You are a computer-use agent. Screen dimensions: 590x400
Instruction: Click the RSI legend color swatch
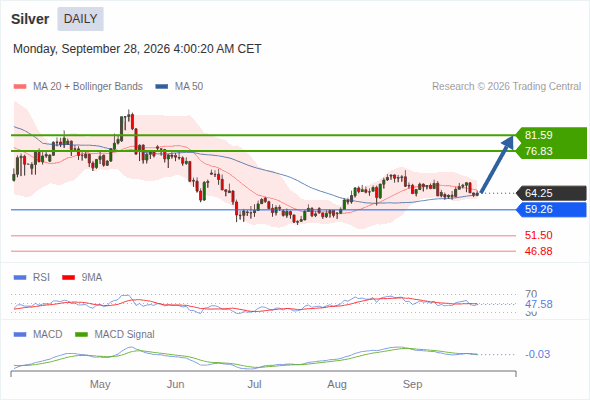[x=20, y=278]
